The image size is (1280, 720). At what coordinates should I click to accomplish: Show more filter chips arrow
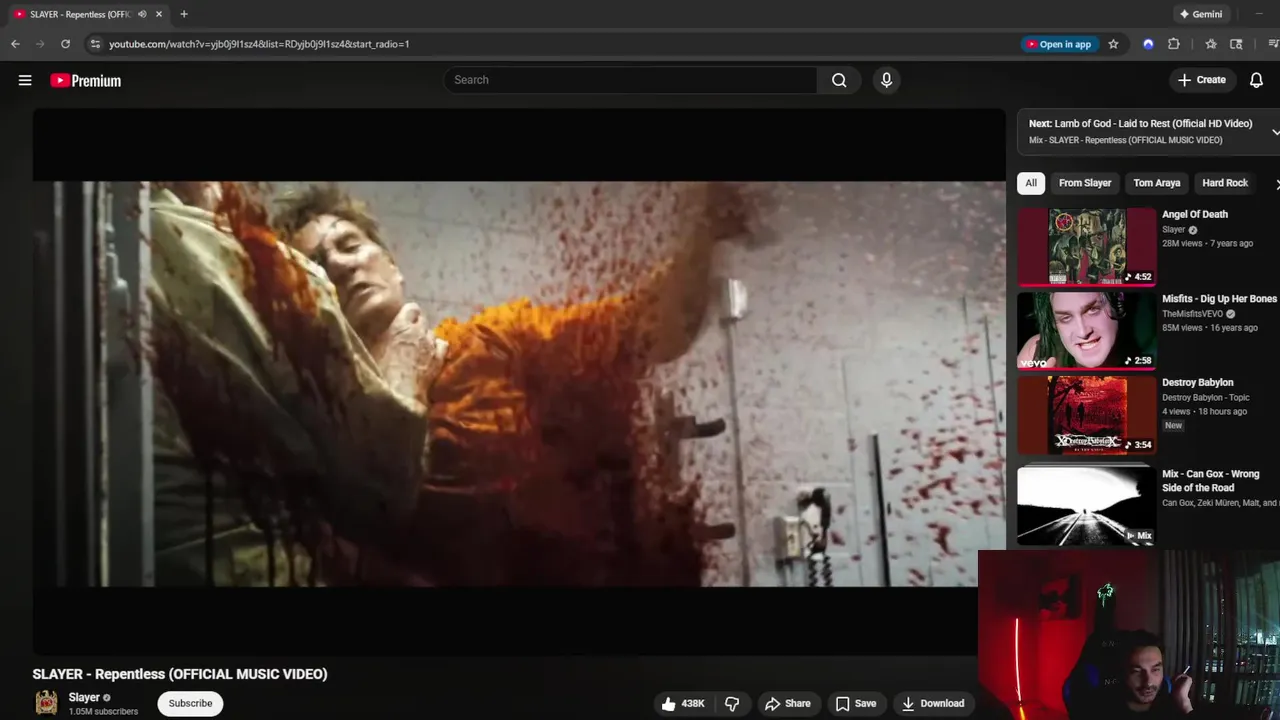1276,184
